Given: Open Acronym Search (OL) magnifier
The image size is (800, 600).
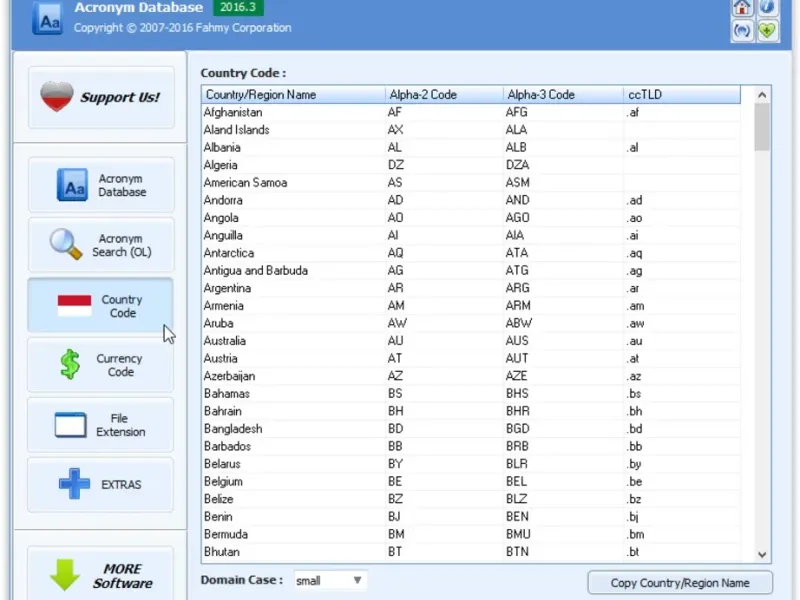Looking at the screenshot, I should click(100, 245).
